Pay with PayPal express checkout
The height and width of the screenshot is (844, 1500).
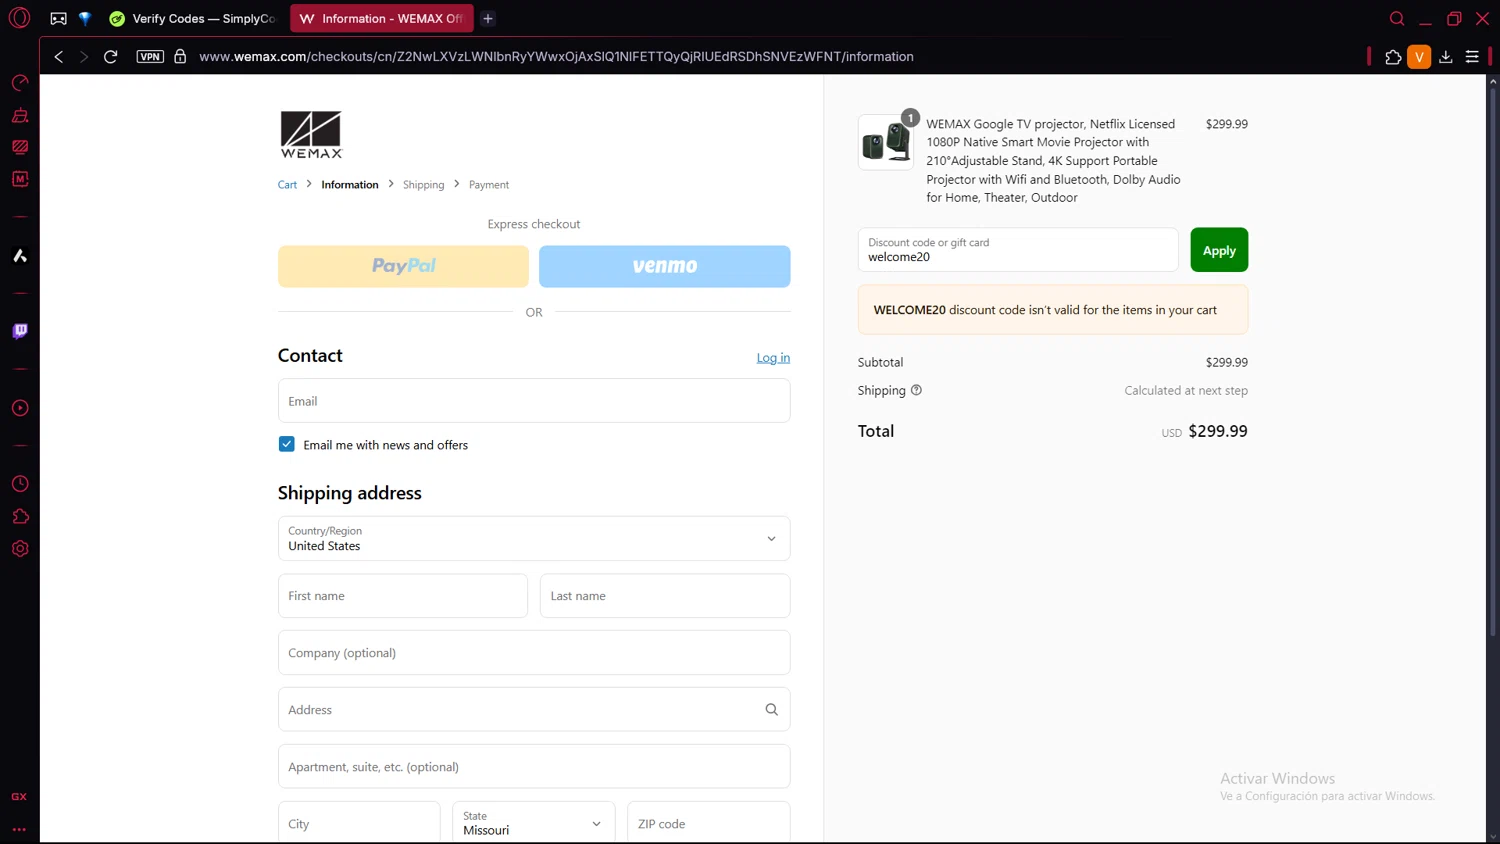[x=403, y=266]
